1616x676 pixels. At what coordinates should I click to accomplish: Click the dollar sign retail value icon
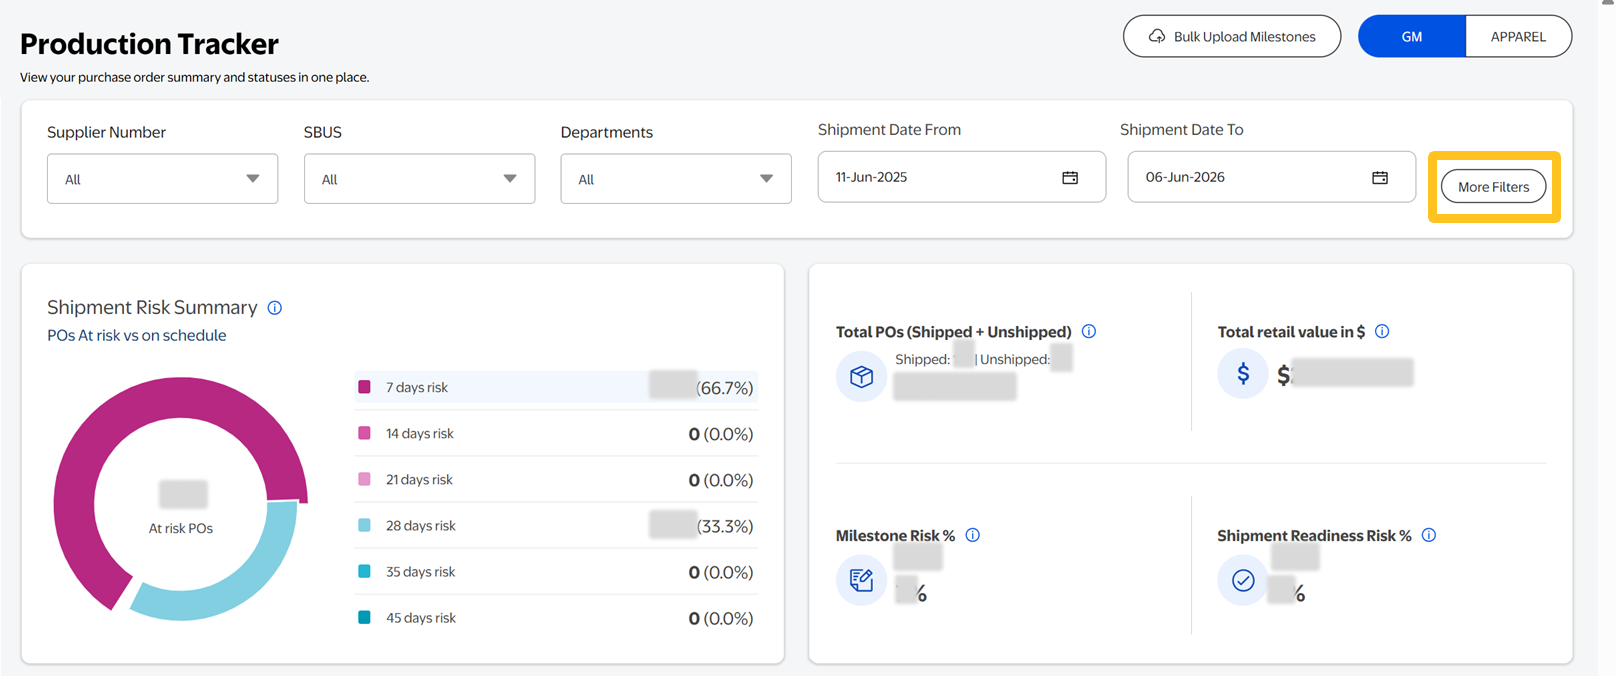[x=1243, y=374]
